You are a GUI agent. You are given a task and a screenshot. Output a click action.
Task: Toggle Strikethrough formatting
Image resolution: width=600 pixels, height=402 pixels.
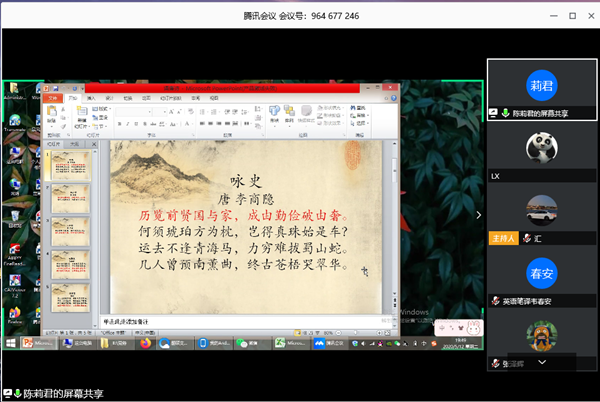[153, 124]
